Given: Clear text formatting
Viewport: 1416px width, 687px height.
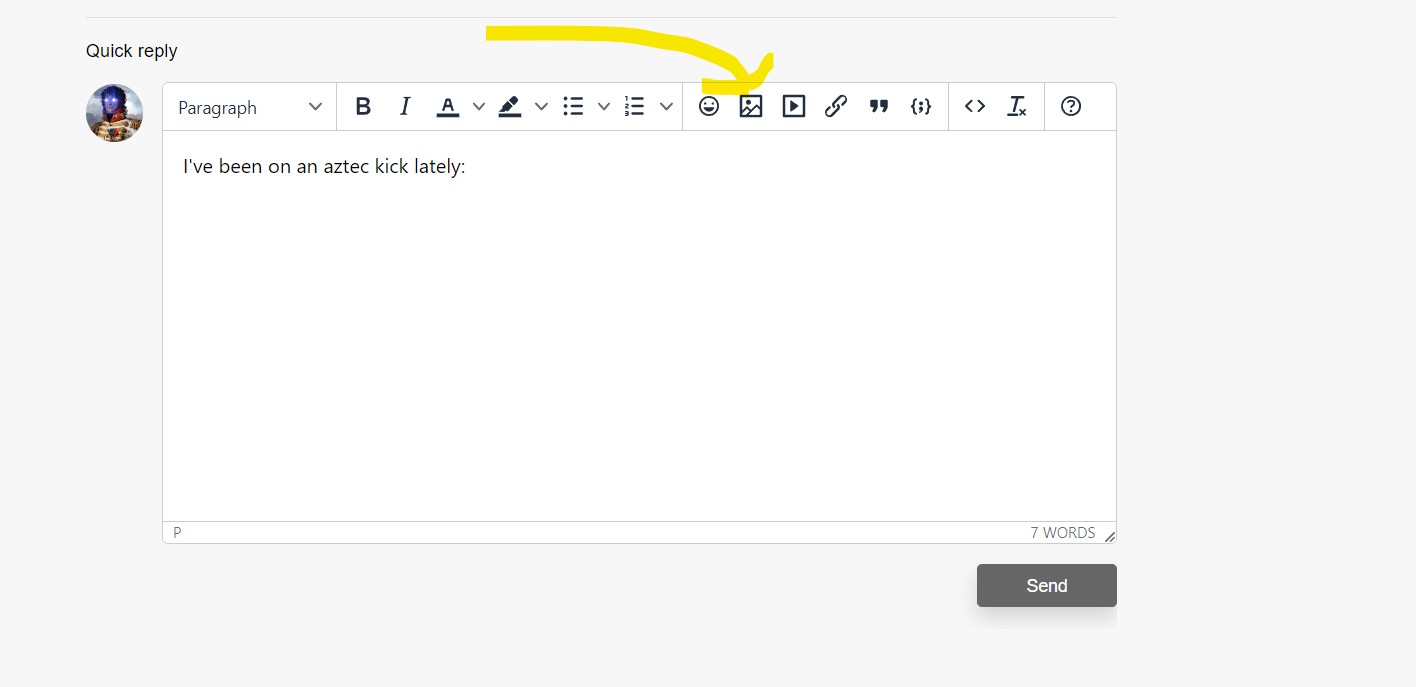Looking at the screenshot, I should (x=1017, y=106).
